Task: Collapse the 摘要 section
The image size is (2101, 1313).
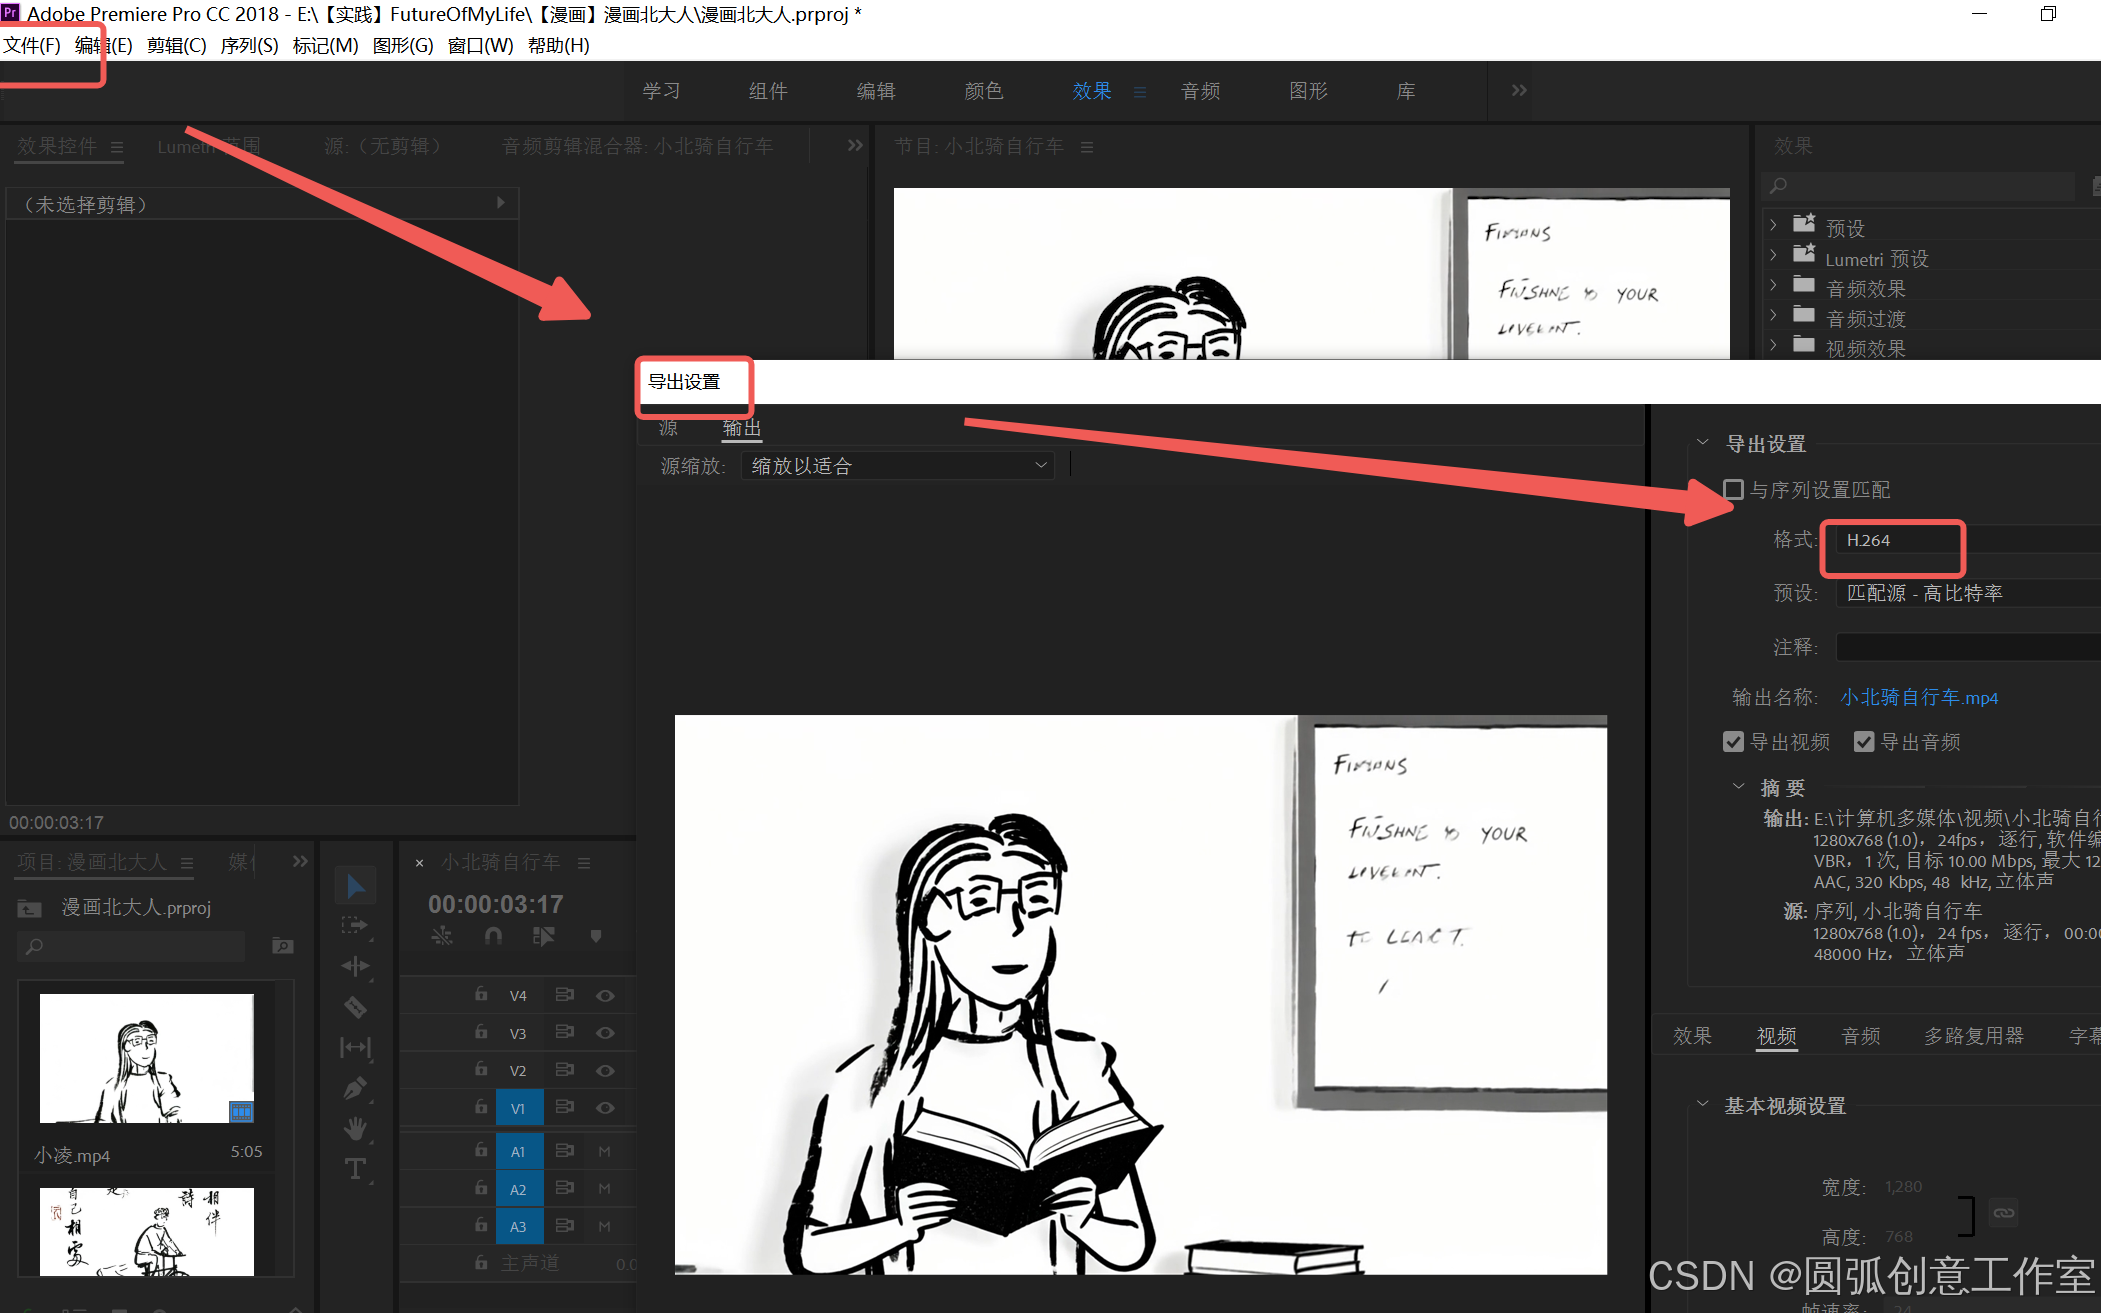Action: pos(1739,787)
